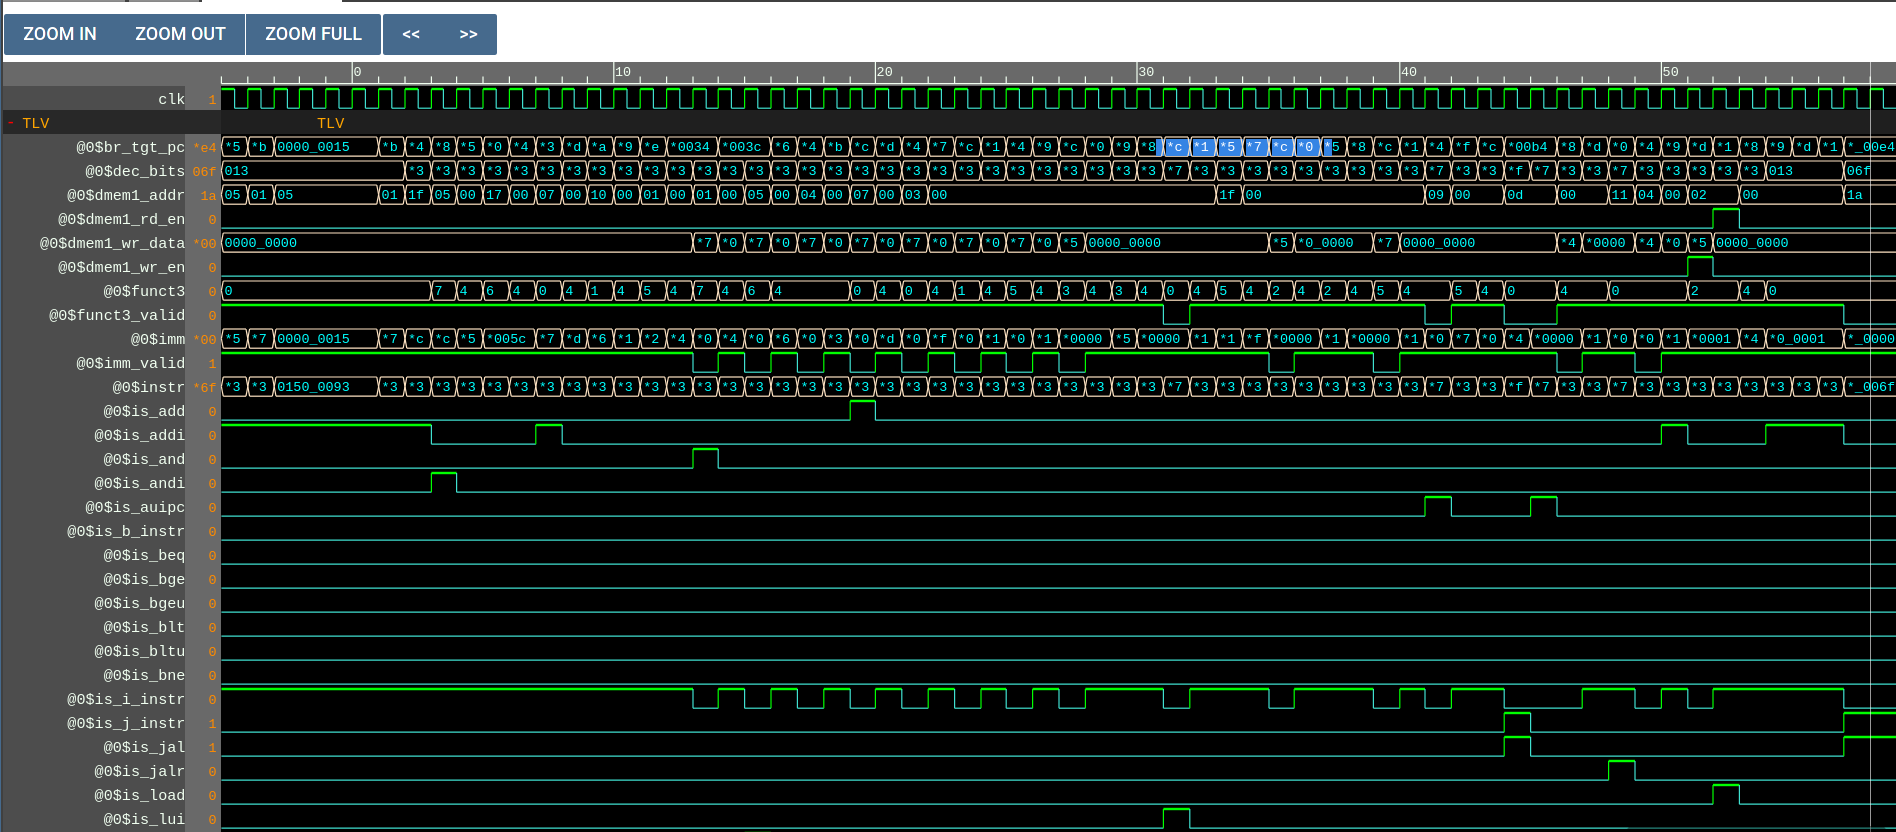Select the @0$is_bne signal name

pyautogui.click(x=144, y=675)
